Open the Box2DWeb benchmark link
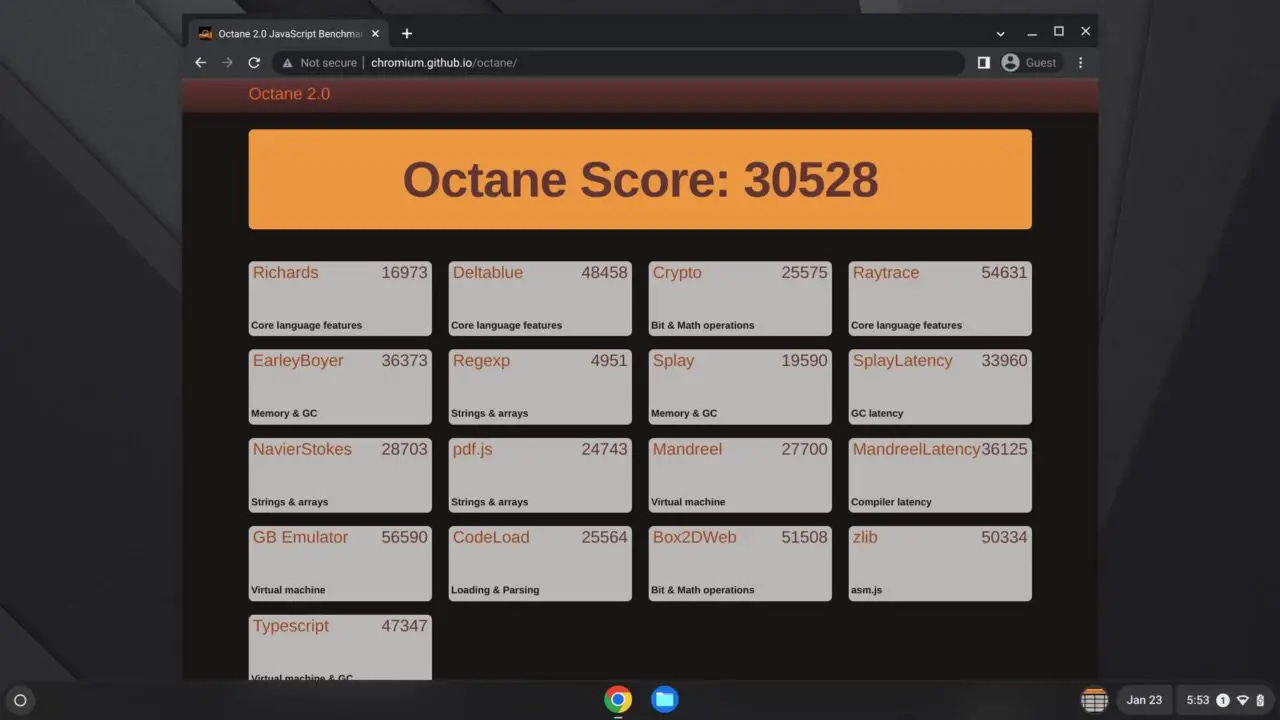Viewport: 1280px width, 720px height. pos(694,537)
